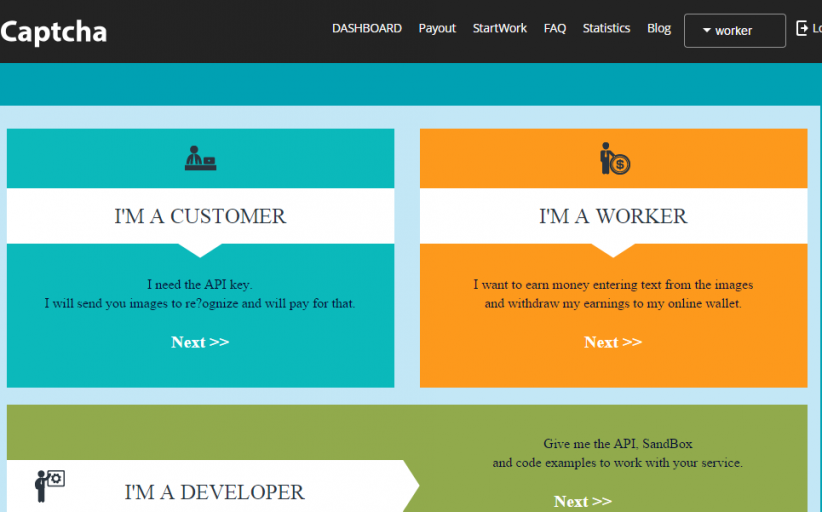This screenshot has width=822, height=512.
Task: Open the FAQ page
Action: point(555,29)
